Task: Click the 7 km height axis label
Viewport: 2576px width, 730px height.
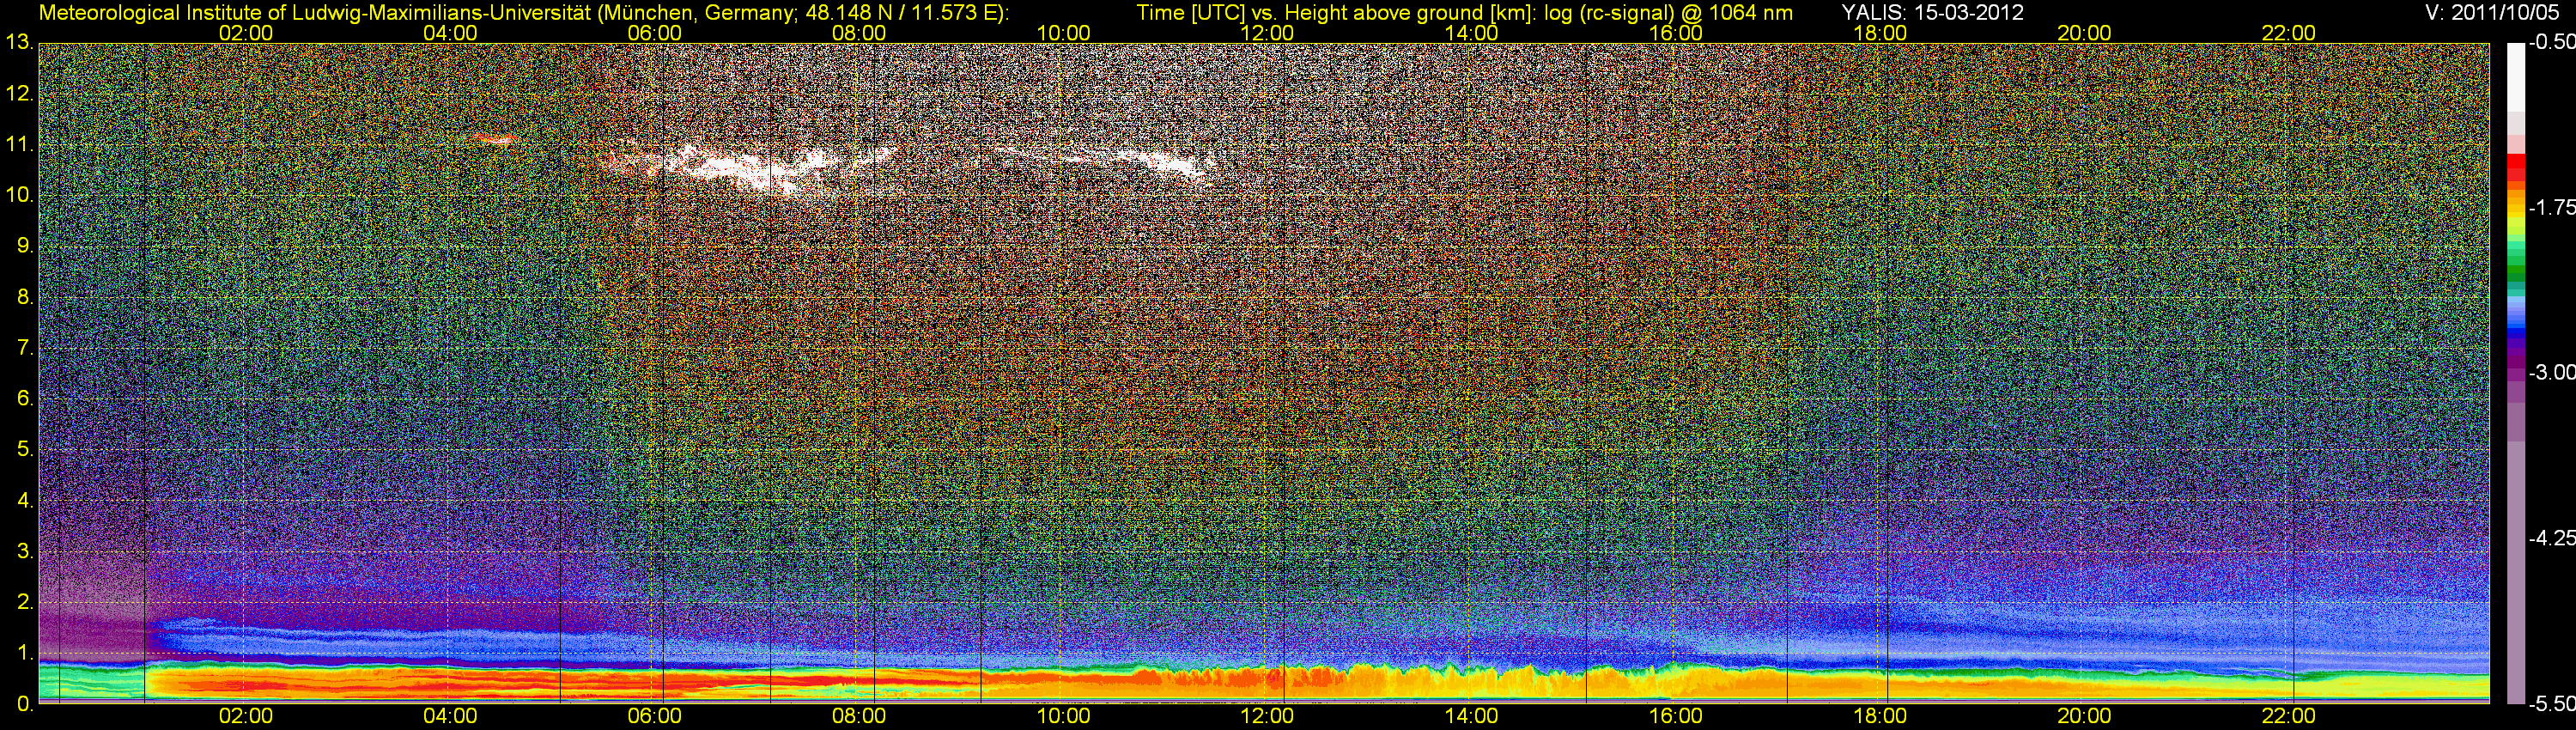Action: tap(25, 348)
